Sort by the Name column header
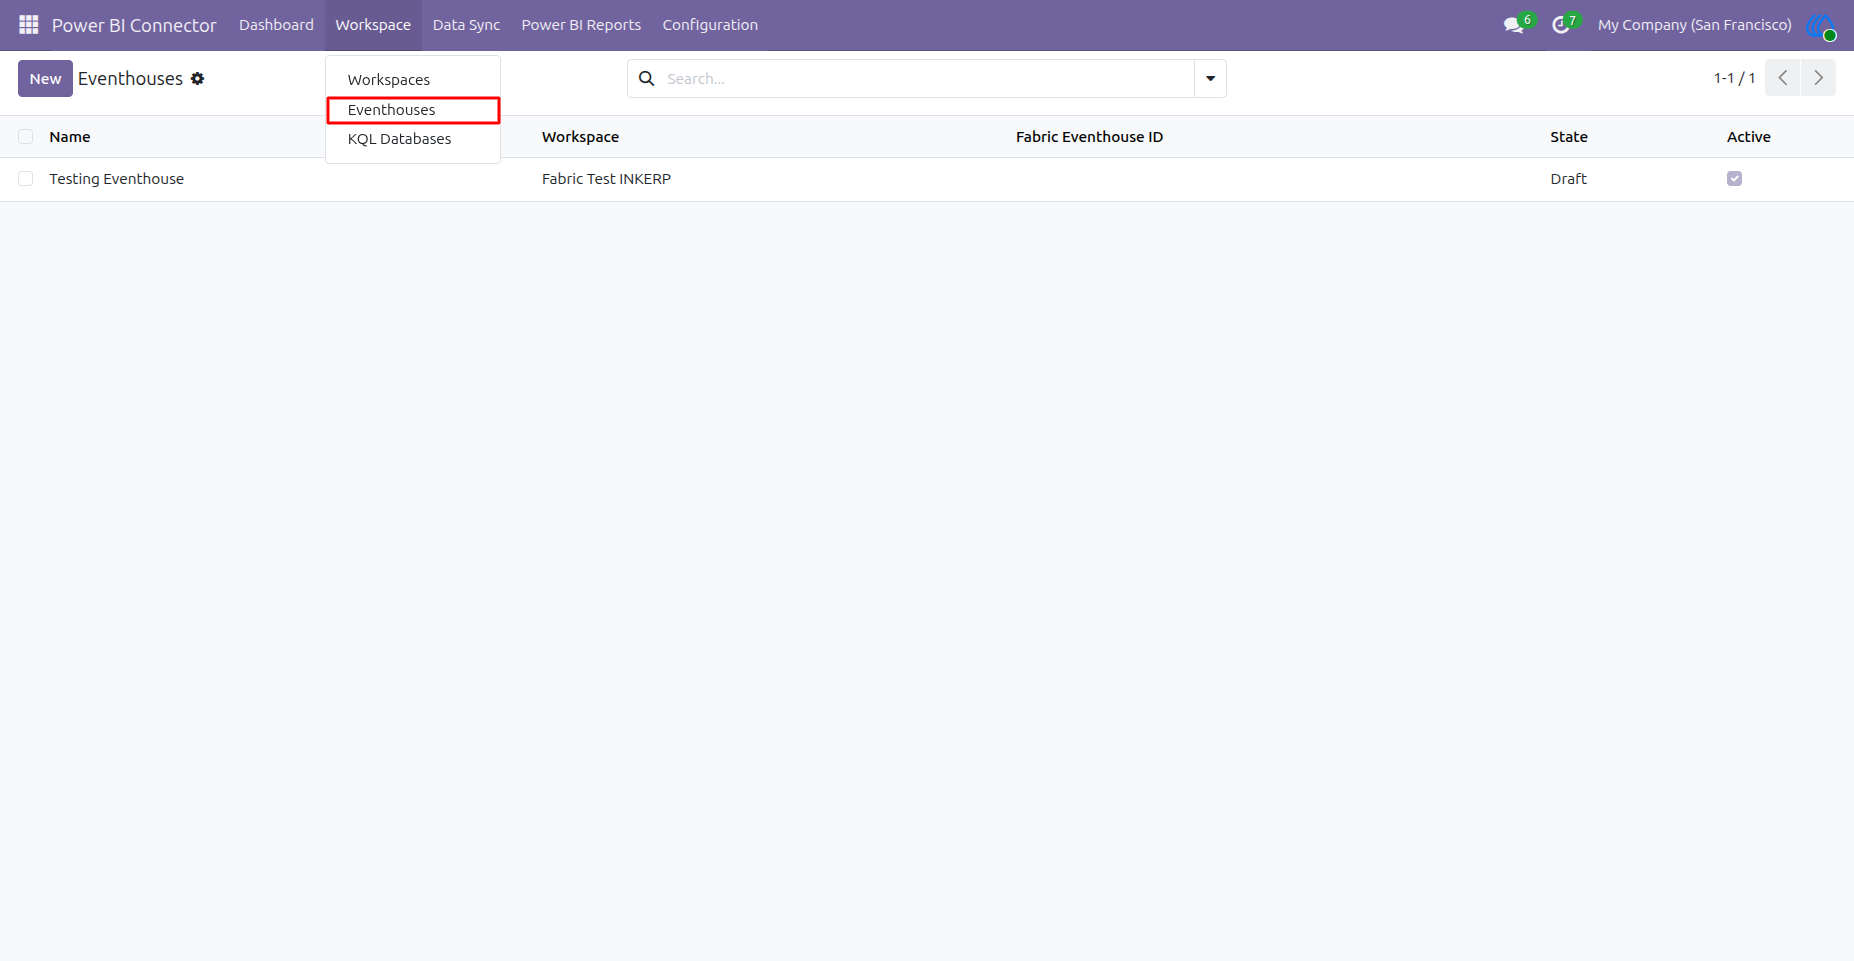1854x961 pixels. tap(70, 137)
